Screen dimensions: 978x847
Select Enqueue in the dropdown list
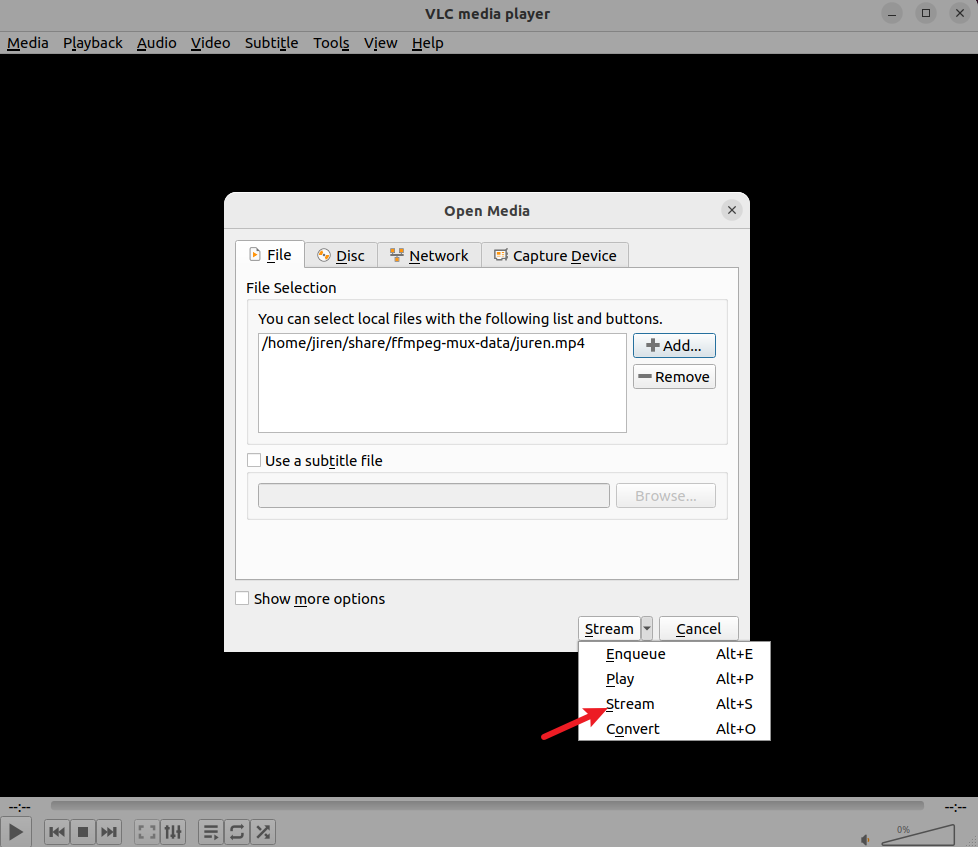coord(635,654)
